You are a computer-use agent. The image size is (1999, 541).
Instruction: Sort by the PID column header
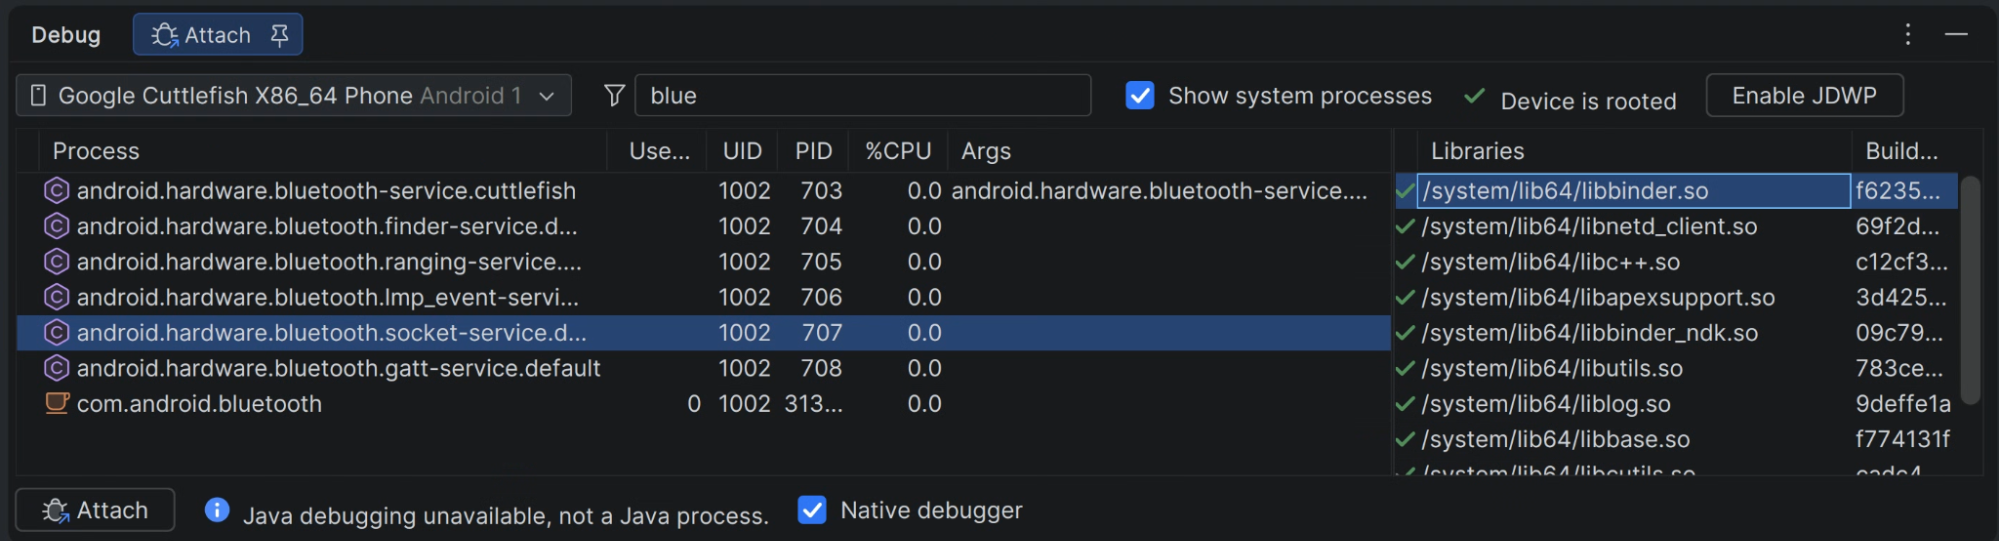pyautogui.click(x=813, y=151)
